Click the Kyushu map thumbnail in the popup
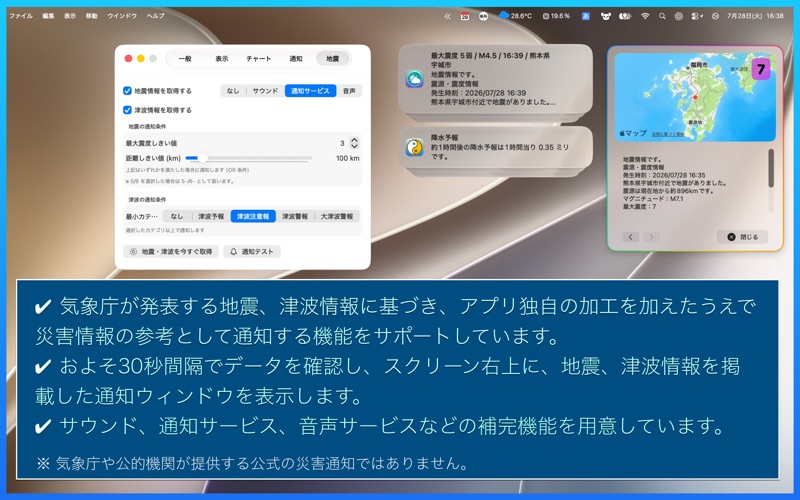Screen dimensions: 800x500 click(695, 97)
